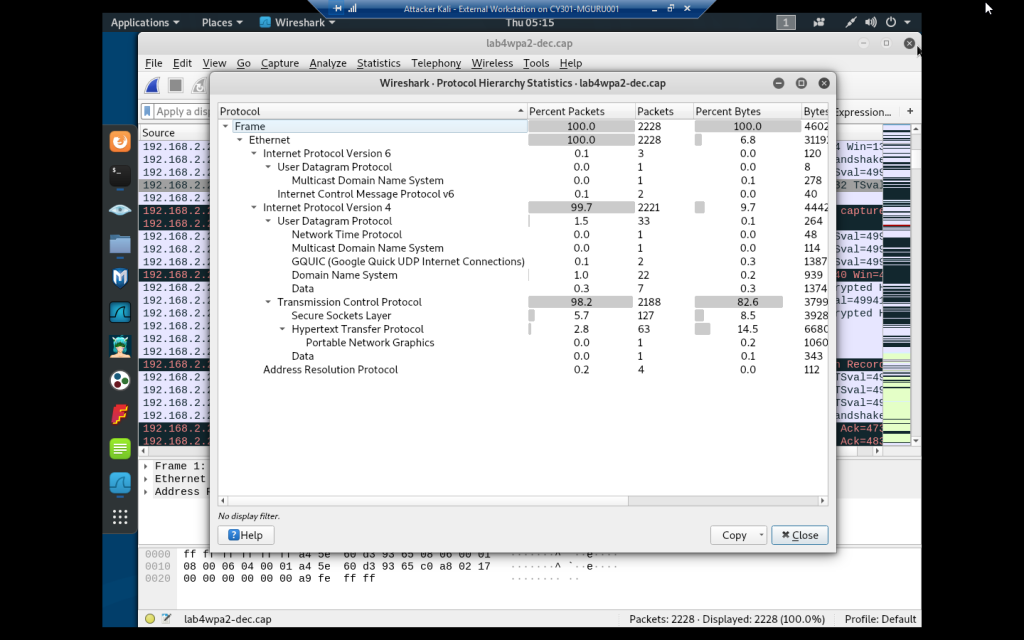The image size is (1024, 640).
Task: Click the display filter bookmark icon
Action: tap(148, 111)
